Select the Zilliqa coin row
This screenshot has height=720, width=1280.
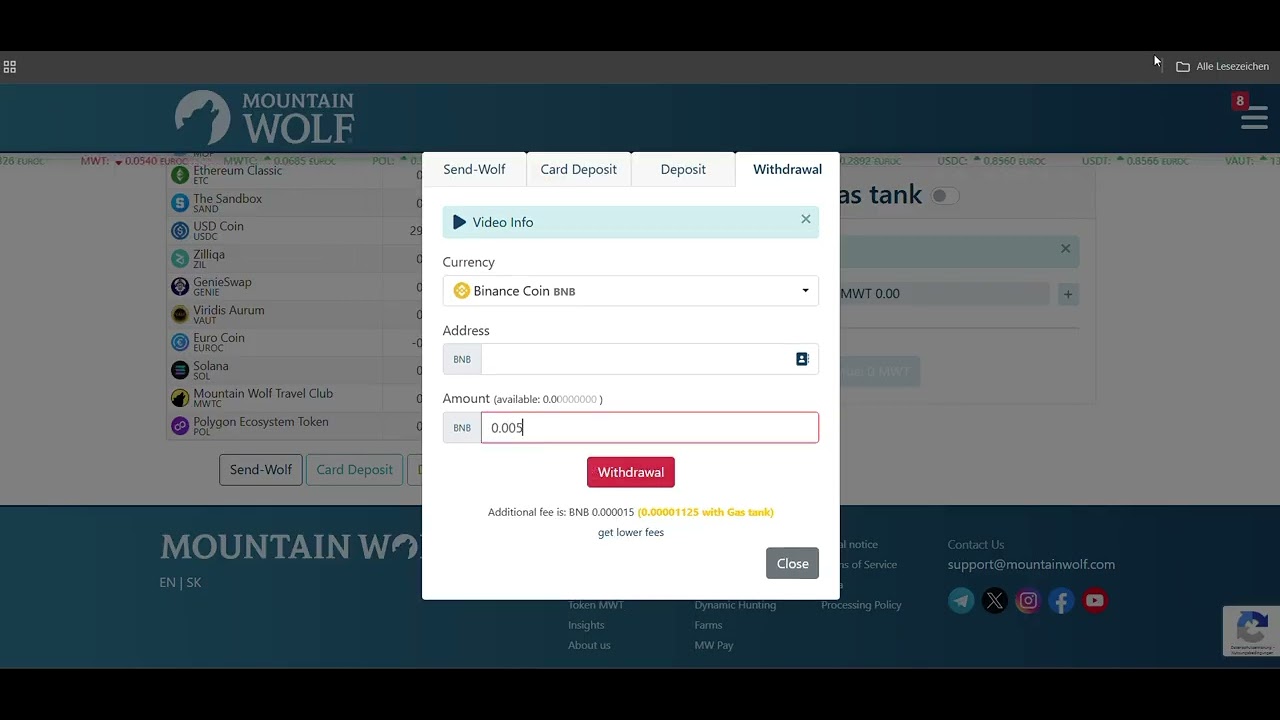coord(295,259)
